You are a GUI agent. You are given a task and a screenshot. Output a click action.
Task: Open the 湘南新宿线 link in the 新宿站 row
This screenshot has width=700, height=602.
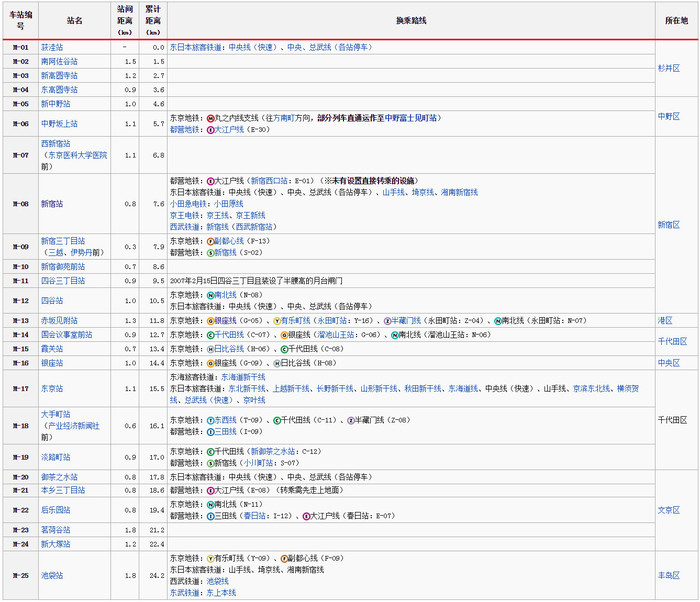pyautogui.click(x=459, y=192)
